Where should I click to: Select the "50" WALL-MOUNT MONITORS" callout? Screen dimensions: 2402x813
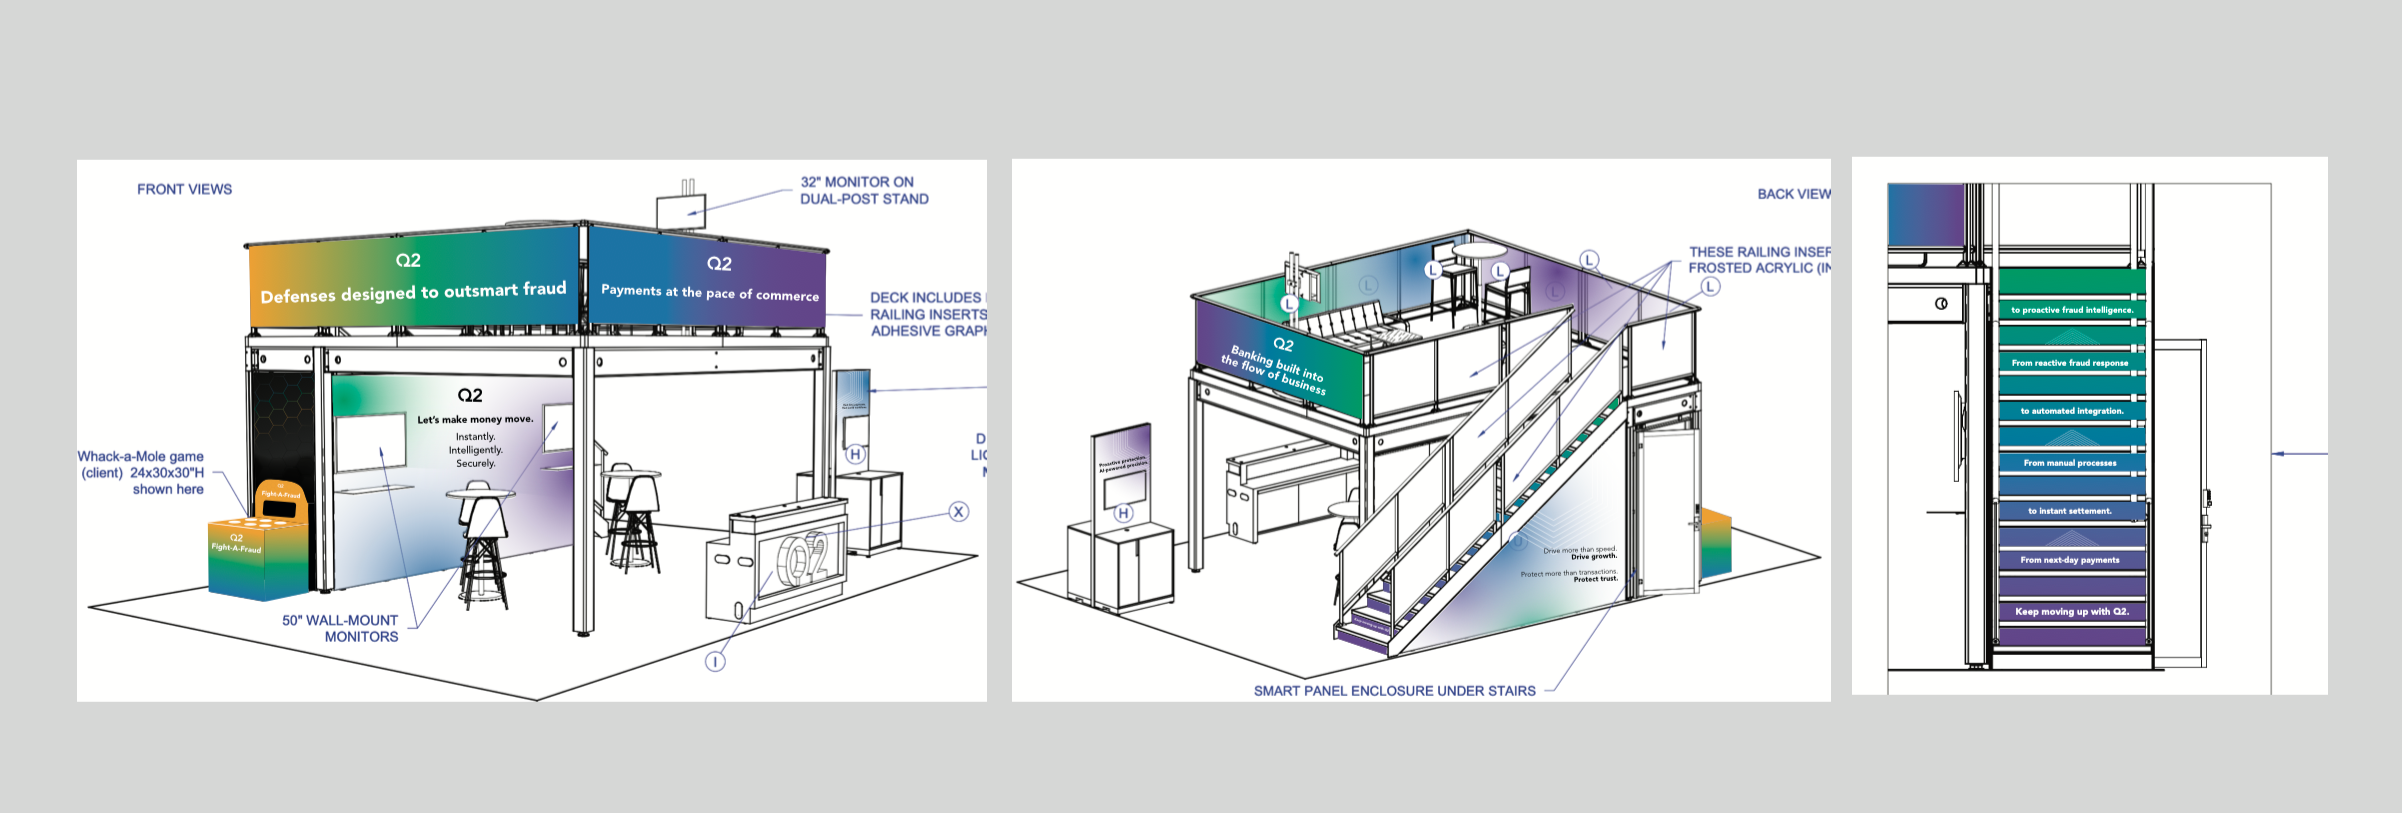(x=340, y=628)
